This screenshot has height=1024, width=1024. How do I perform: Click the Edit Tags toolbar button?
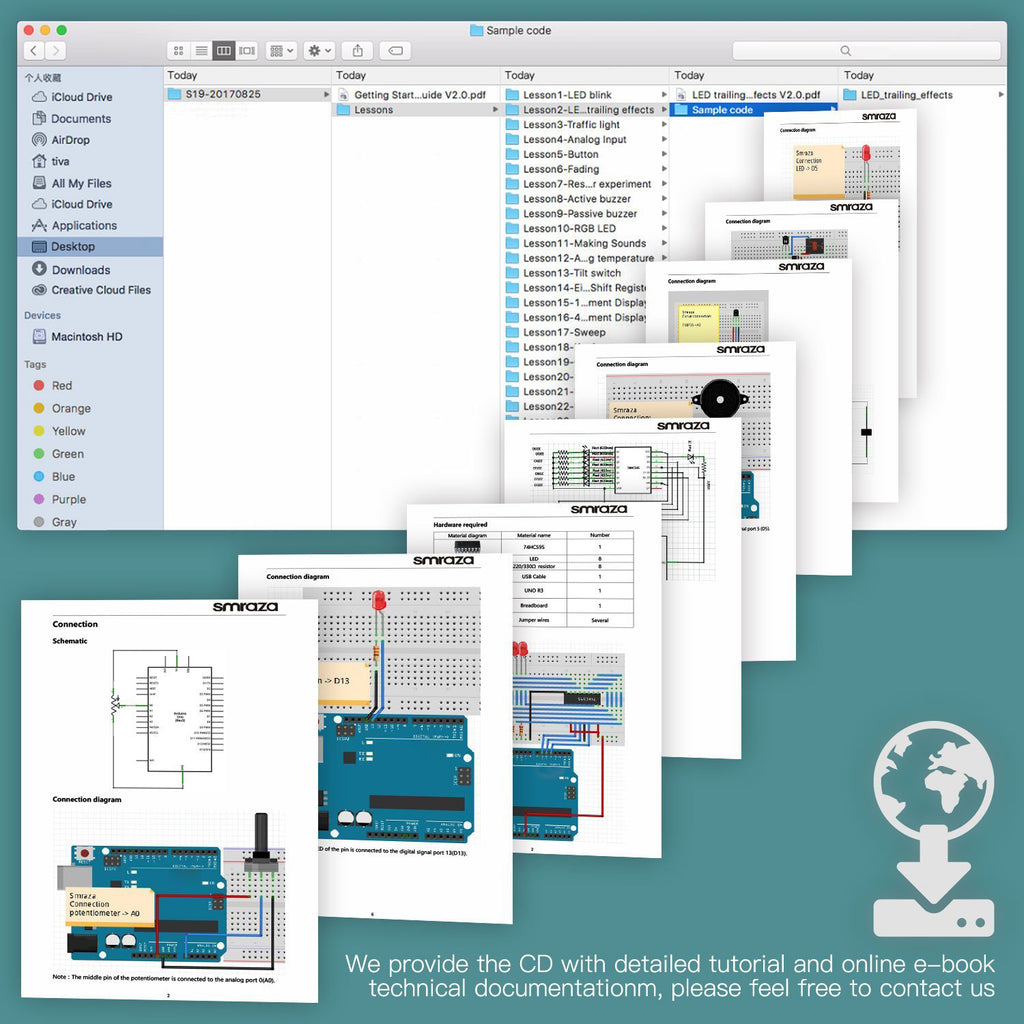[395, 50]
